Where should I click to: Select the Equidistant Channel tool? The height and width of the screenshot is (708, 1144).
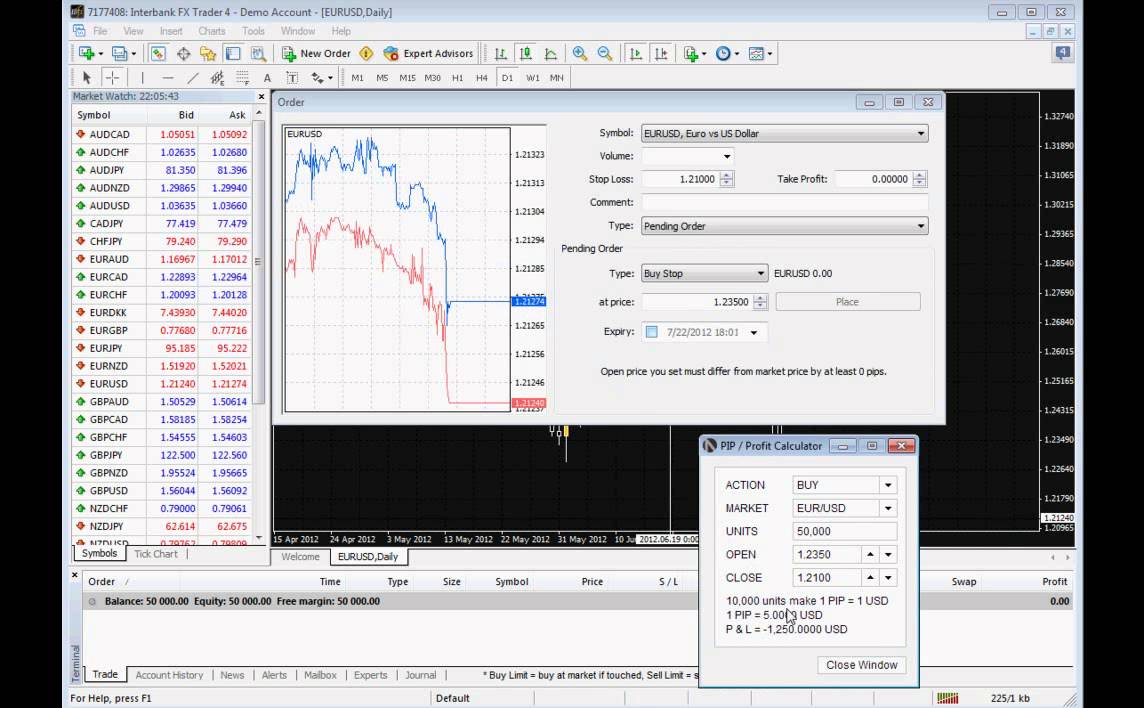coord(217,77)
